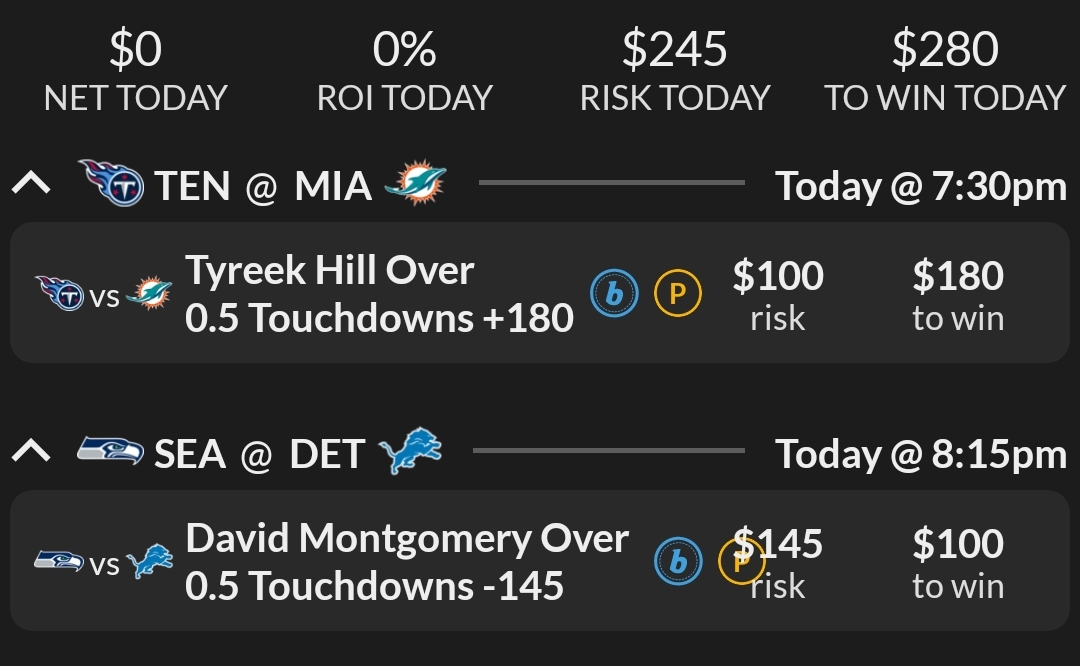The width and height of the screenshot is (1080, 666).
Task: Open the David Montgomery Over 0.5 Touchdowns bet
Action: pyautogui.click(x=406, y=564)
